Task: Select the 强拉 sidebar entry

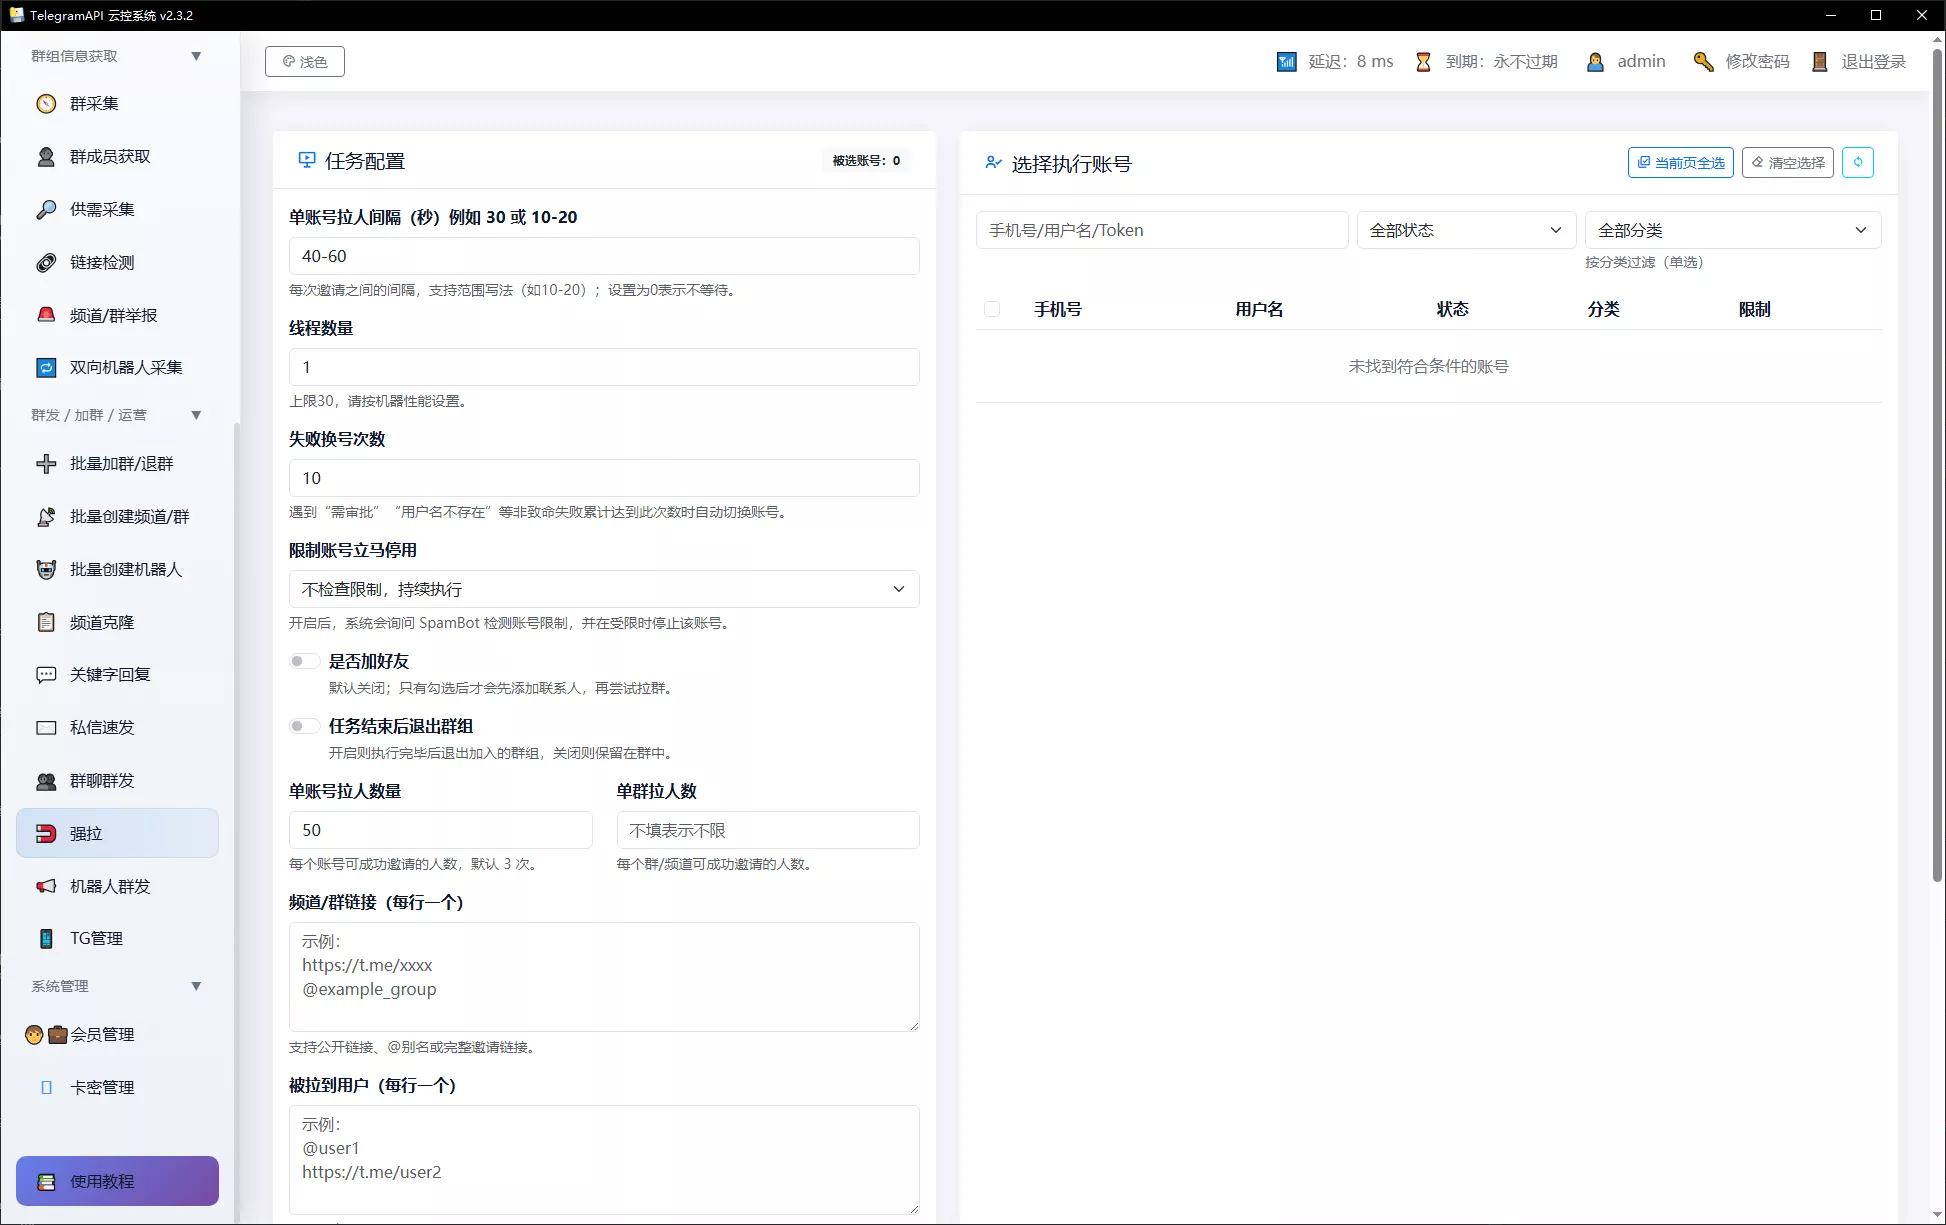Action: [x=117, y=833]
